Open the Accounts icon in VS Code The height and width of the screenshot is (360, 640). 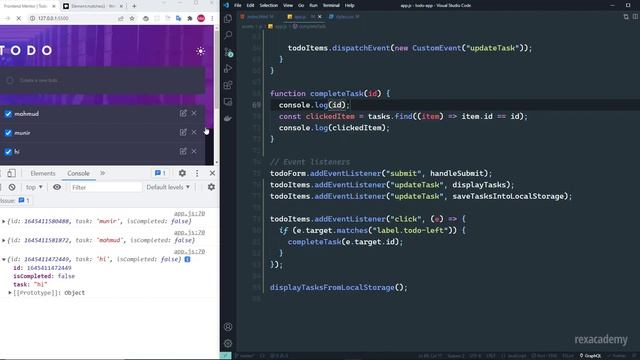coord(228,327)
